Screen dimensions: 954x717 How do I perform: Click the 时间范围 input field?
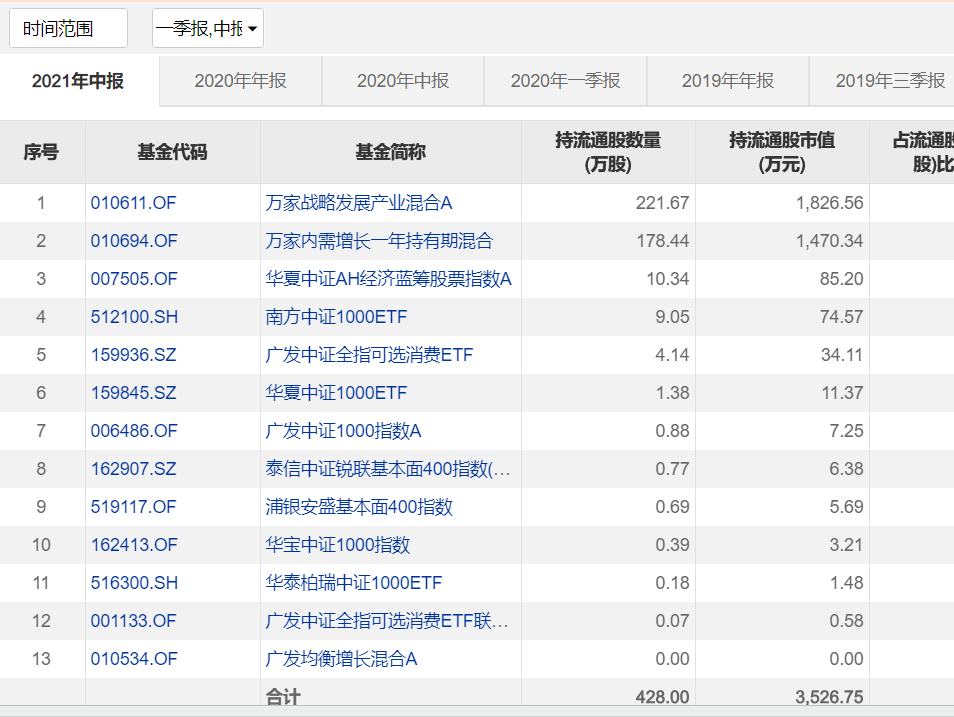(x=66, y=27)
